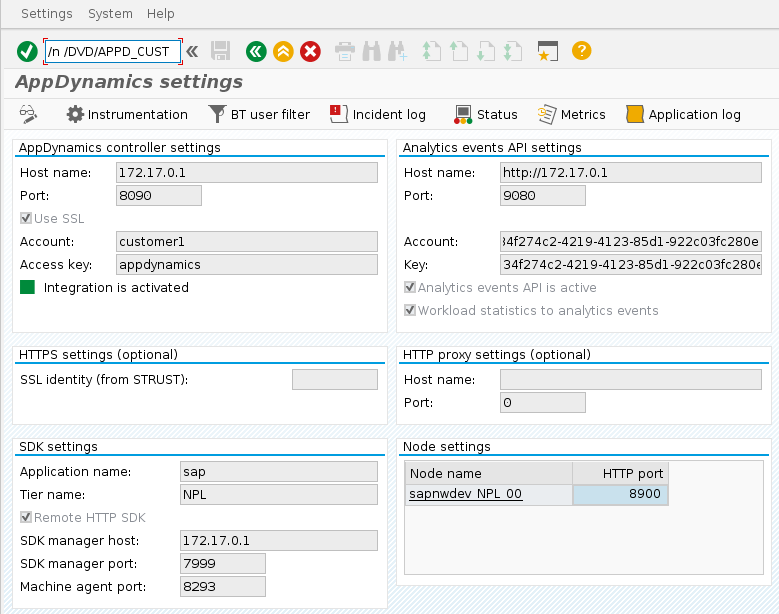Screen dimensions: 779x614
Task: Open node link sapnwdev_NPL_00
Action: [466, 494]
